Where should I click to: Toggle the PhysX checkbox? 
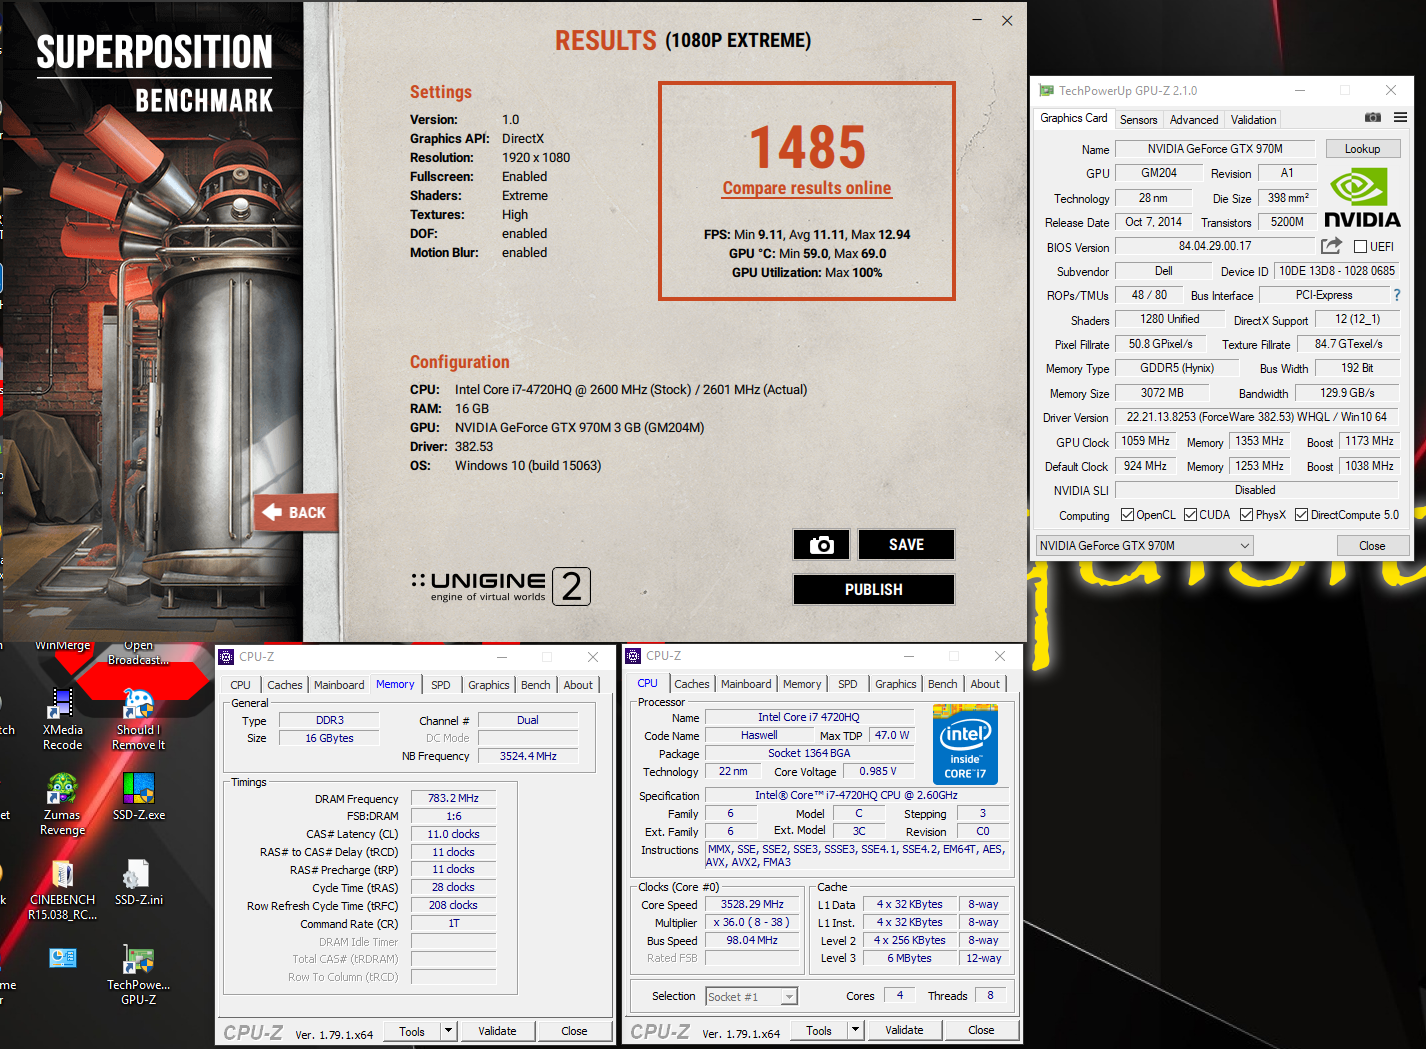pyautogui.click(x=1246, y=515)
